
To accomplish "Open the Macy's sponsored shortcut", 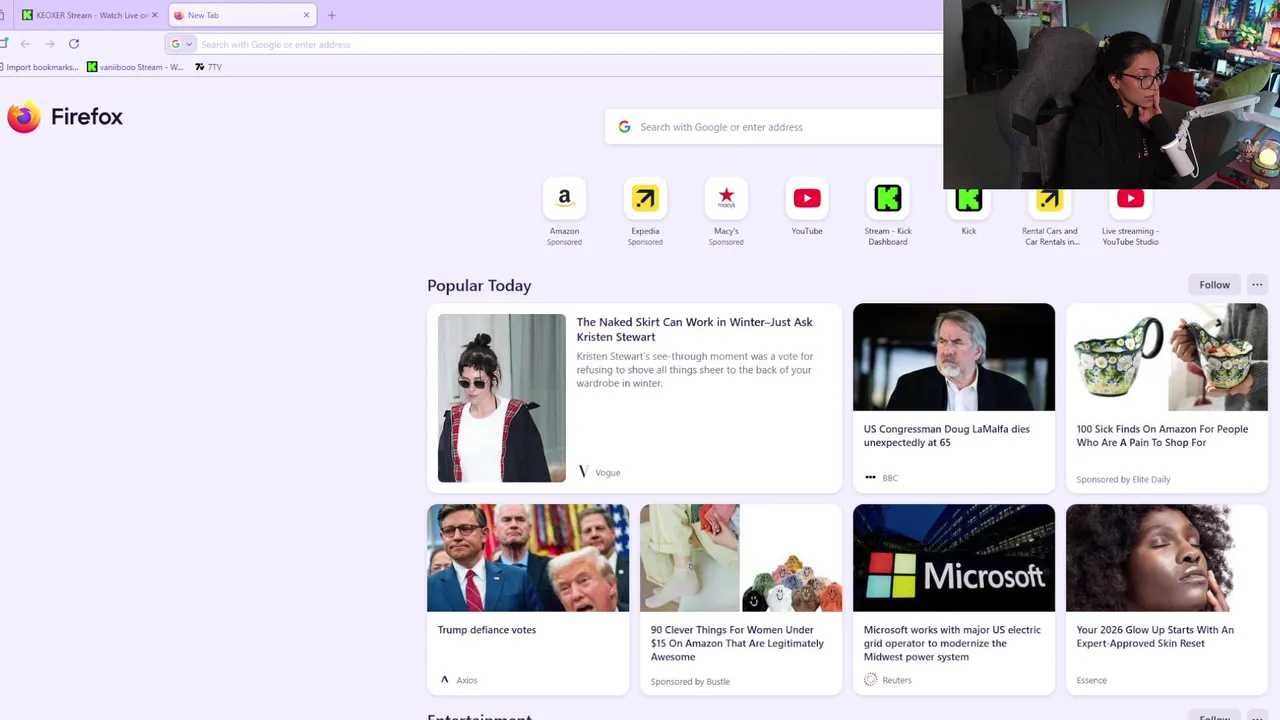I will pyautogui.click(x=726, y=212).
